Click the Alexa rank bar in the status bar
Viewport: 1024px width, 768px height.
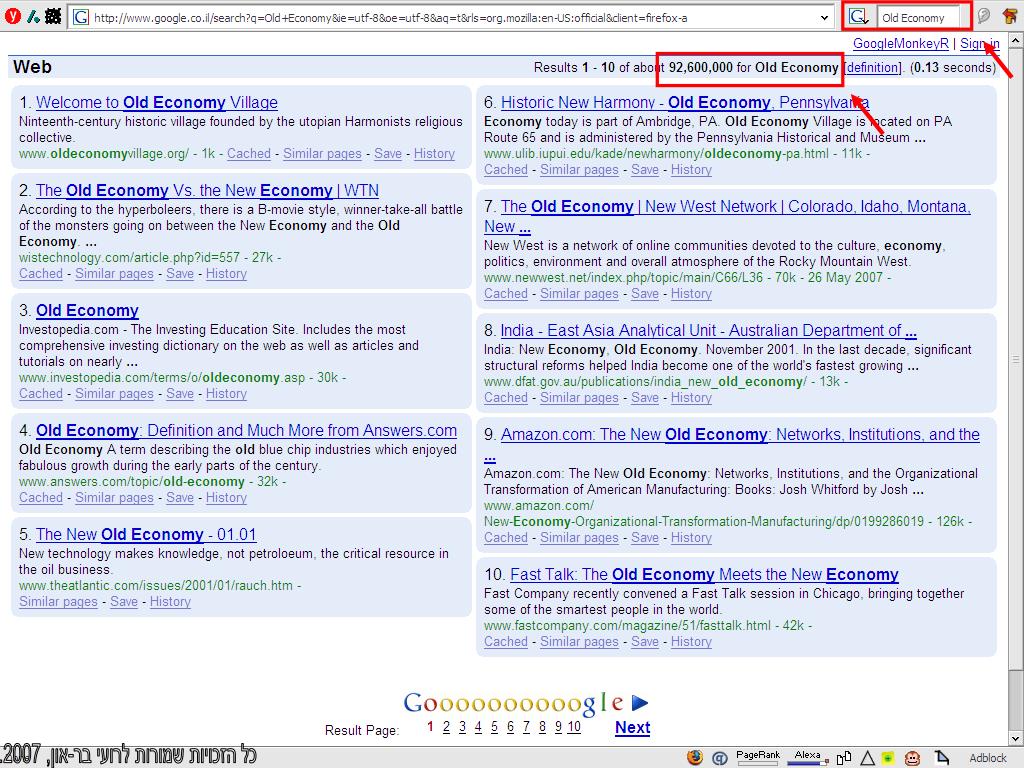tap(808, 758)
